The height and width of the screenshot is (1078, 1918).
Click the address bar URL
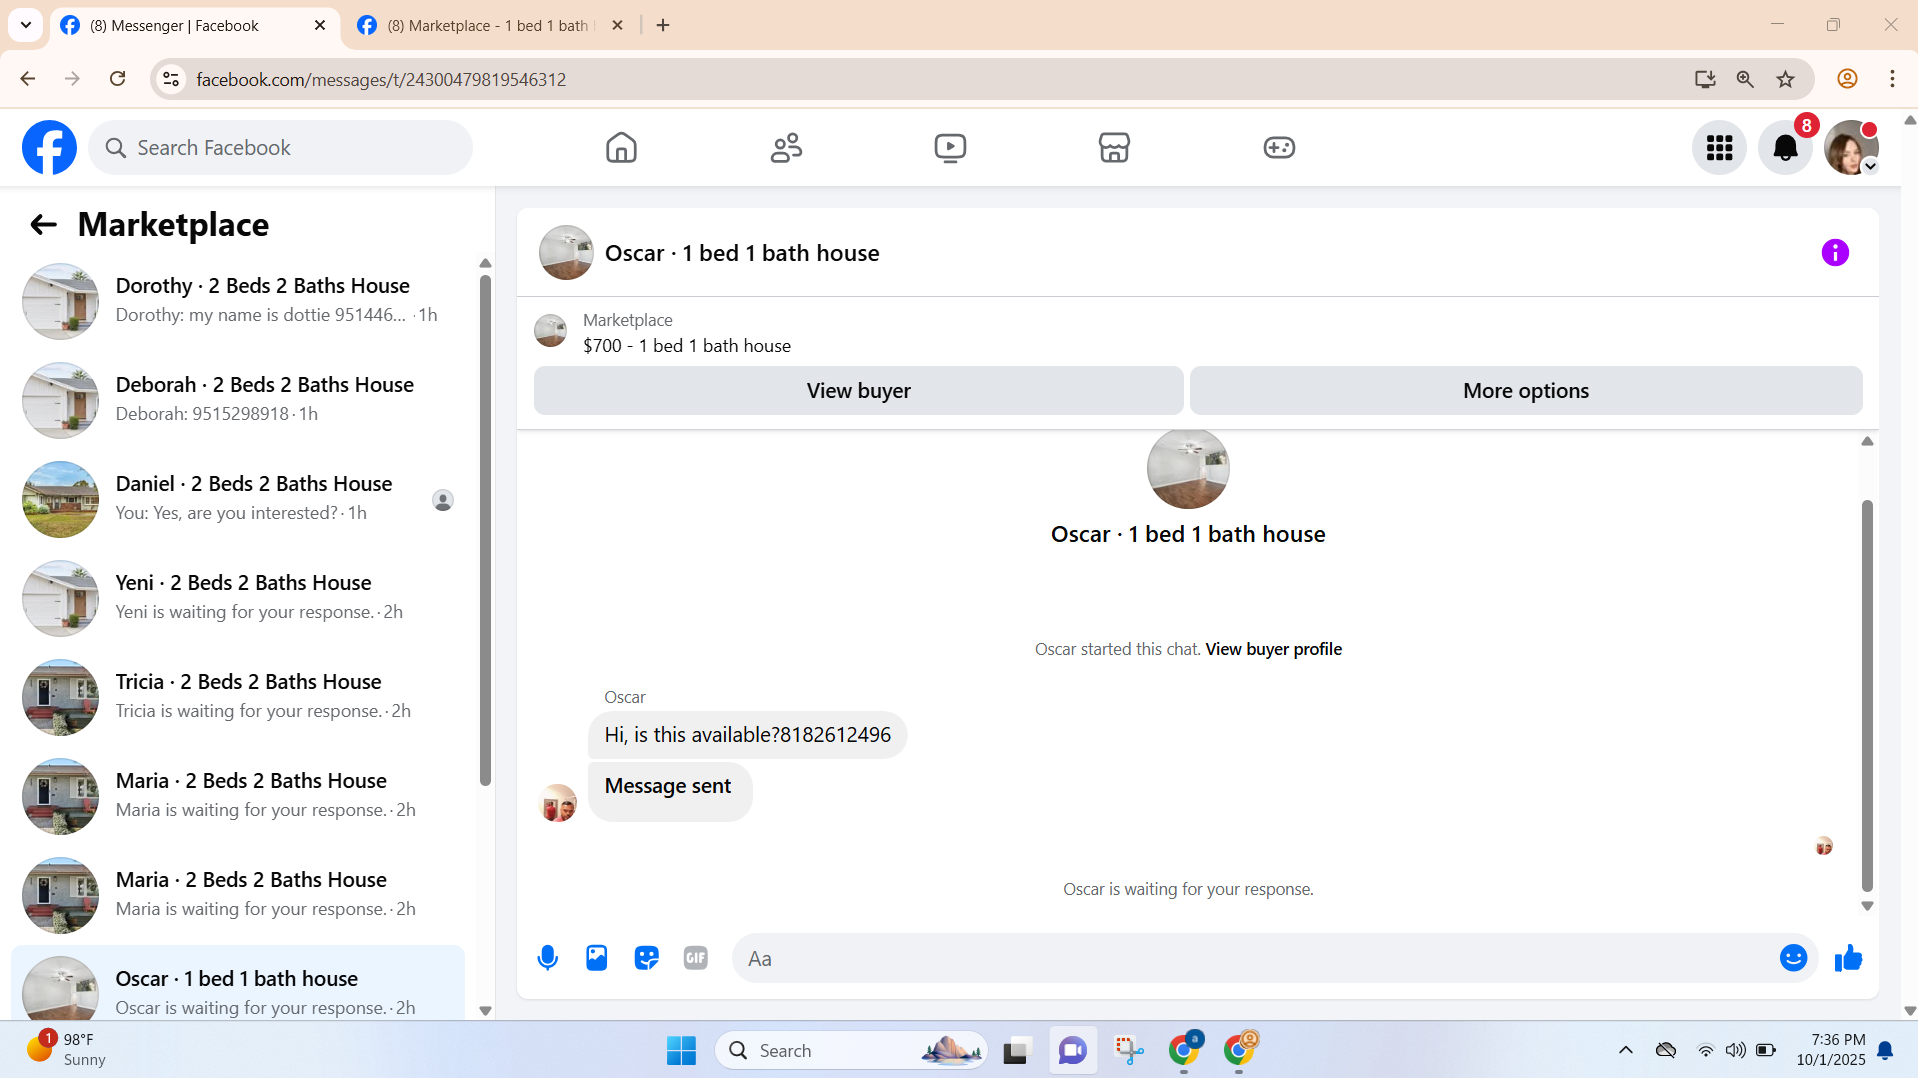pyautogui.click(x=381, y=80)
